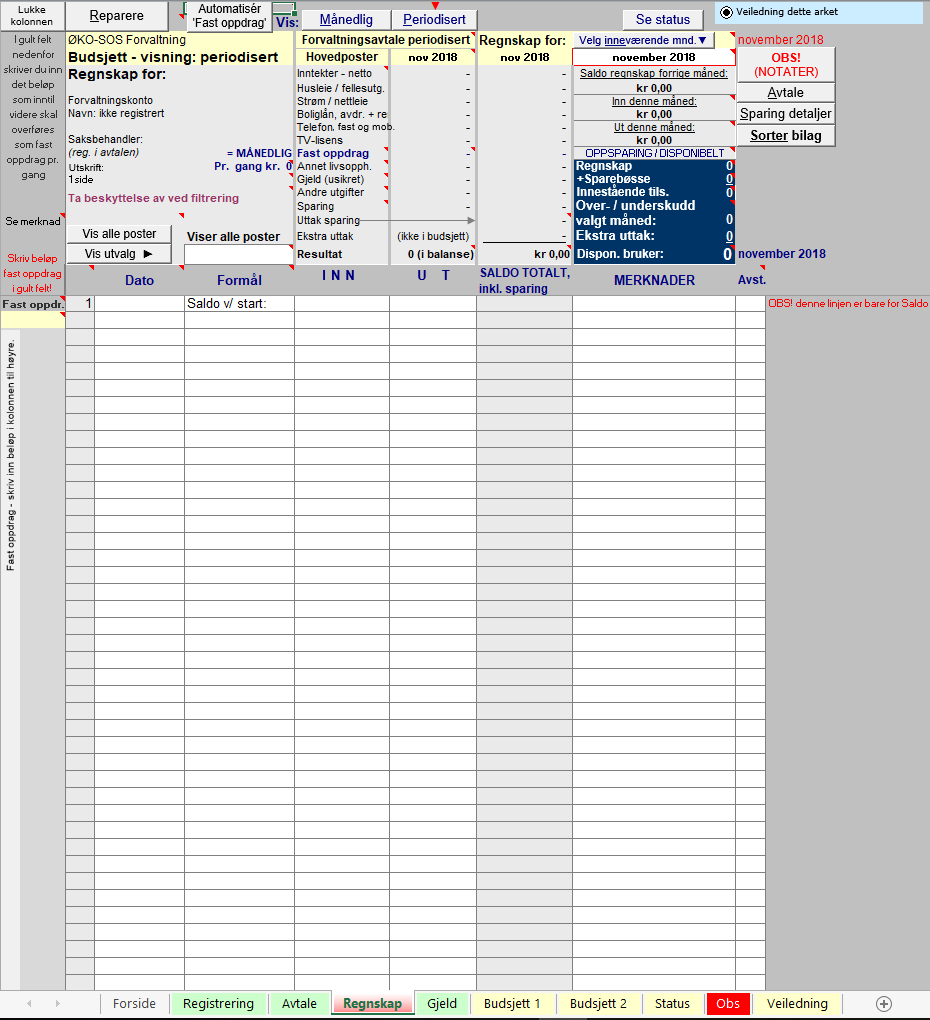
Task: Click 'Husleie / fellesutg.' row label
Action: coord(341,88)
